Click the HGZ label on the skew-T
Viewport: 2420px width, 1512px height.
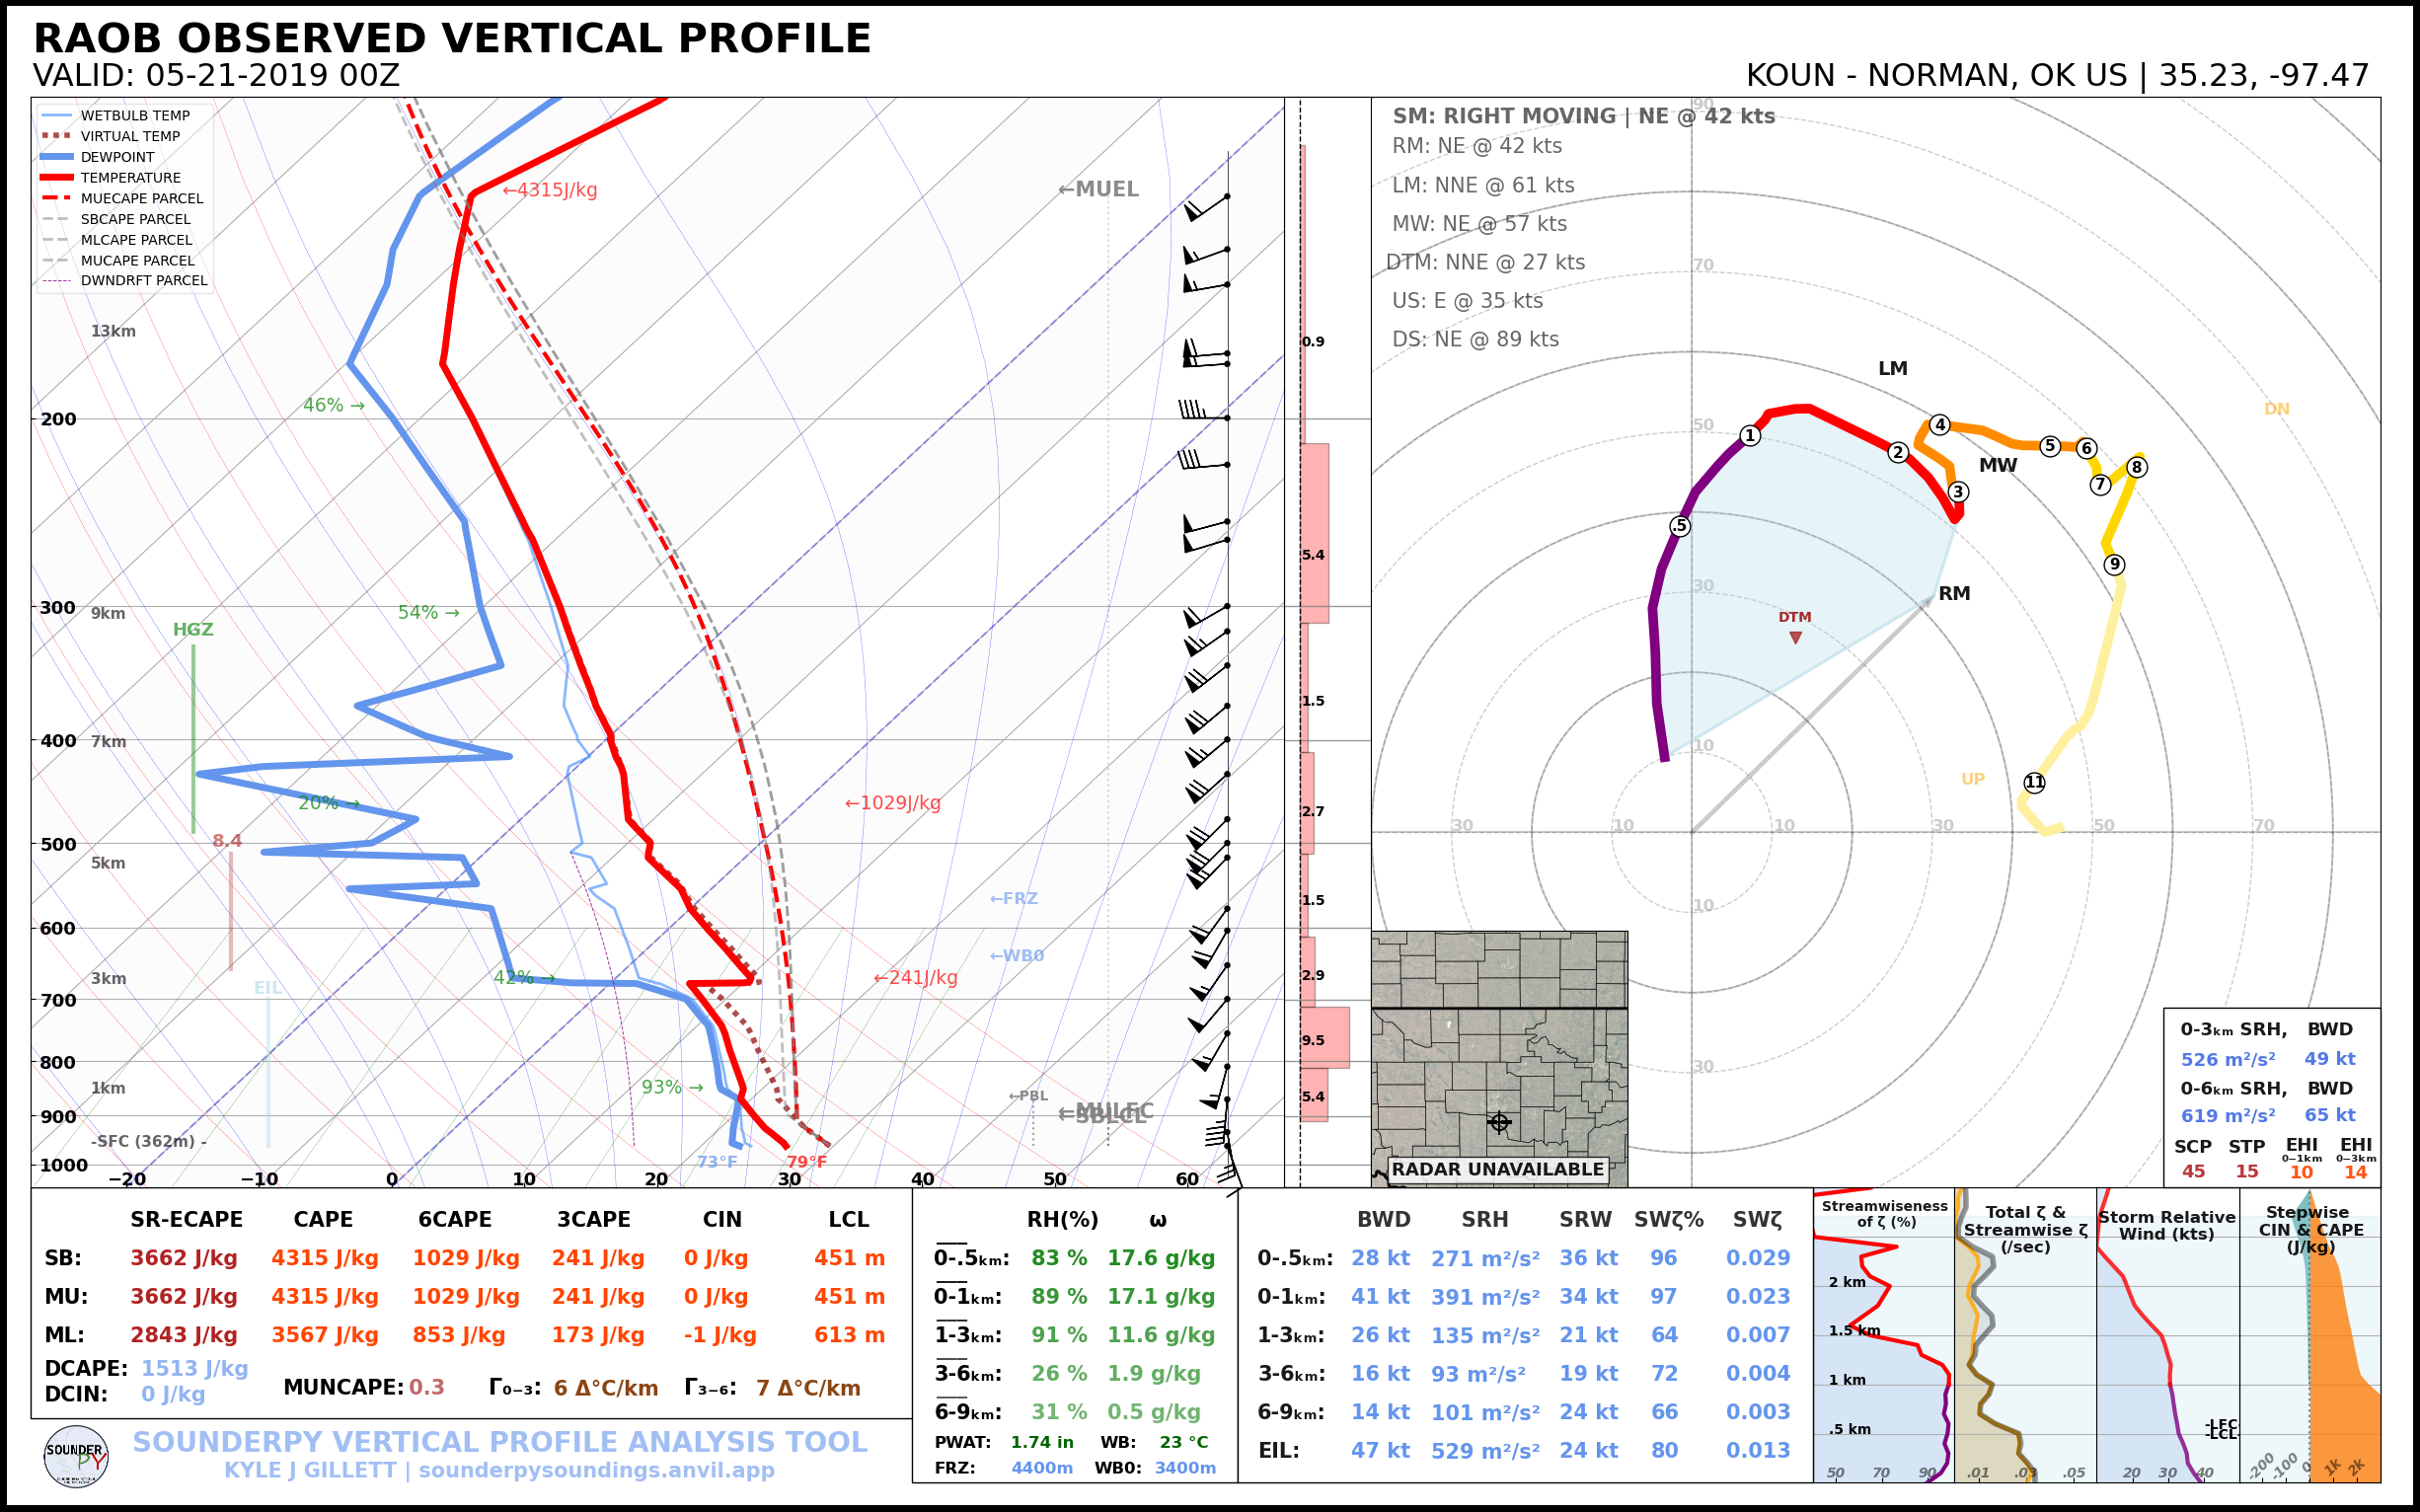pyautogui.click(x=193, y=629)
